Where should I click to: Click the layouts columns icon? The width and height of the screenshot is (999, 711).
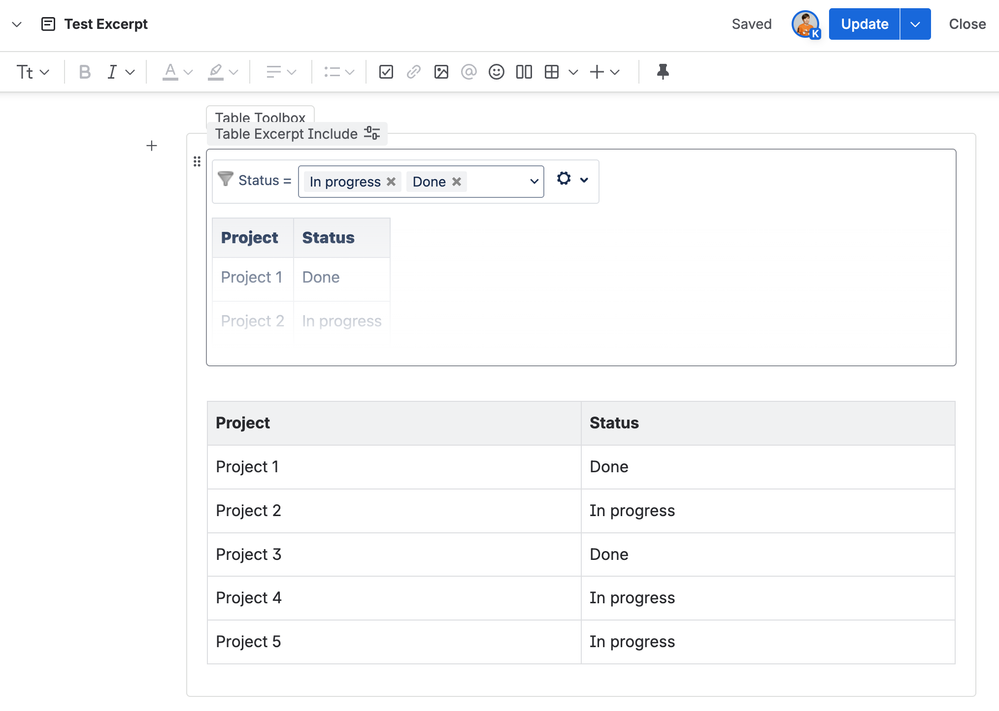[524, 72]
